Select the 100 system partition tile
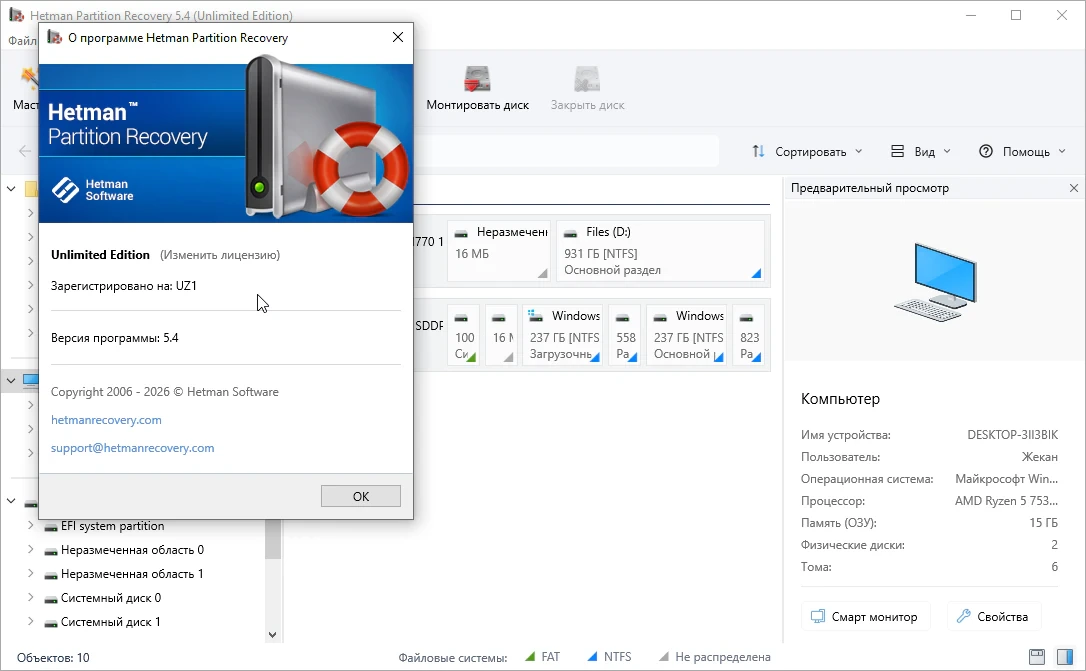The width and height of the screenshot is (1086, 671). 463,334
